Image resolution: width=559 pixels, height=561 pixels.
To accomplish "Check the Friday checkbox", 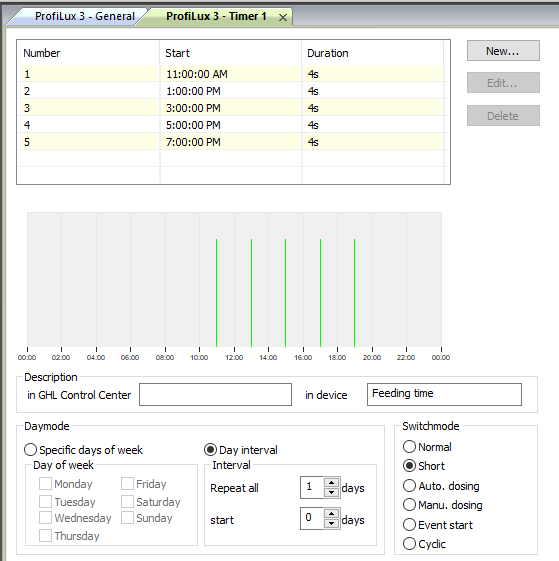I will 127,484.
